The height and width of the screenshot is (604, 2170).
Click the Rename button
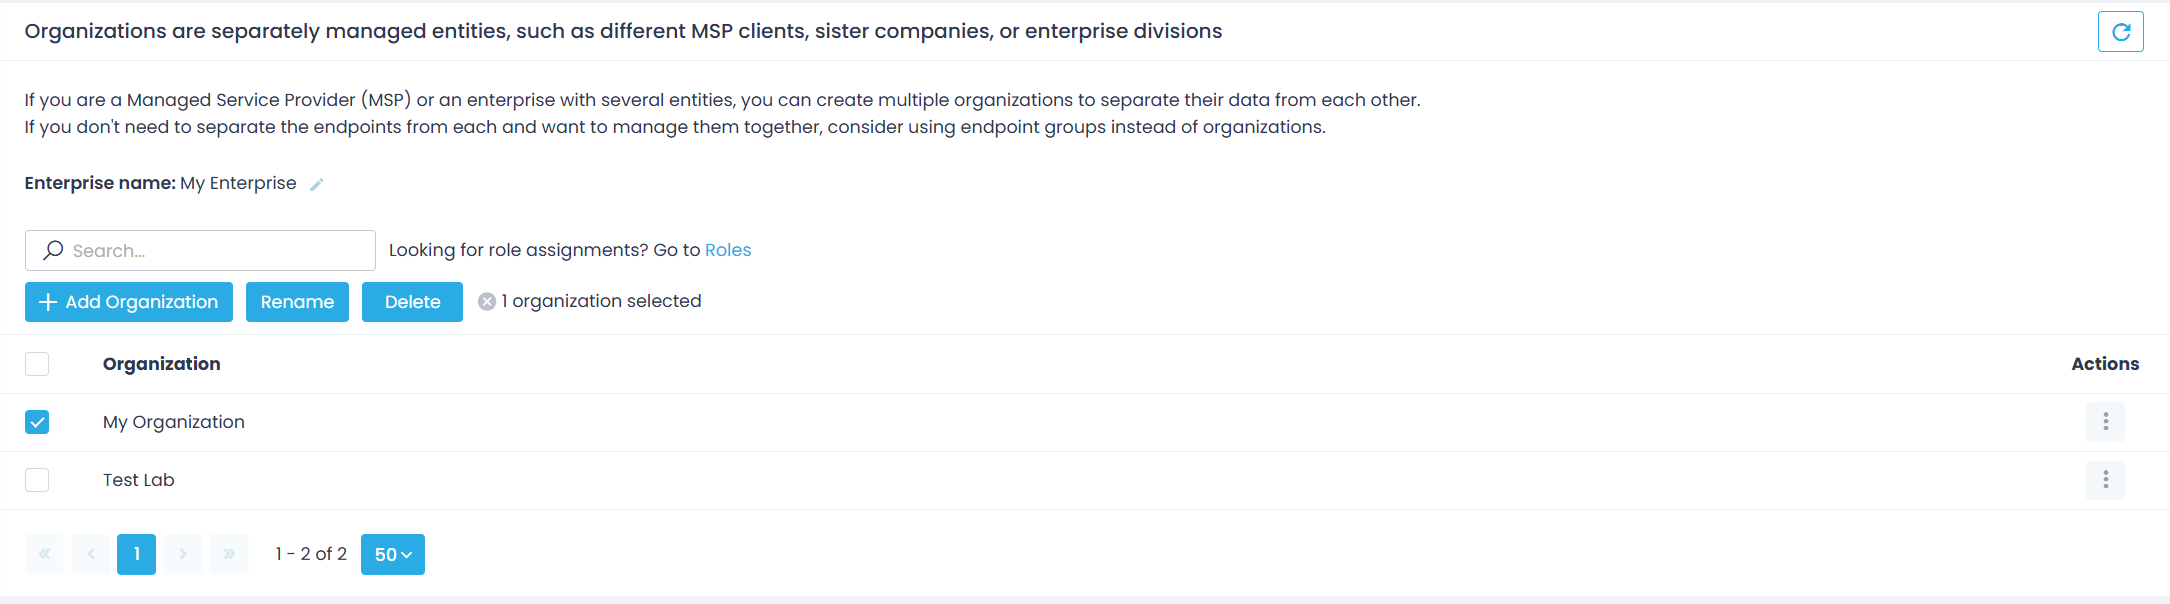[297, 301]
